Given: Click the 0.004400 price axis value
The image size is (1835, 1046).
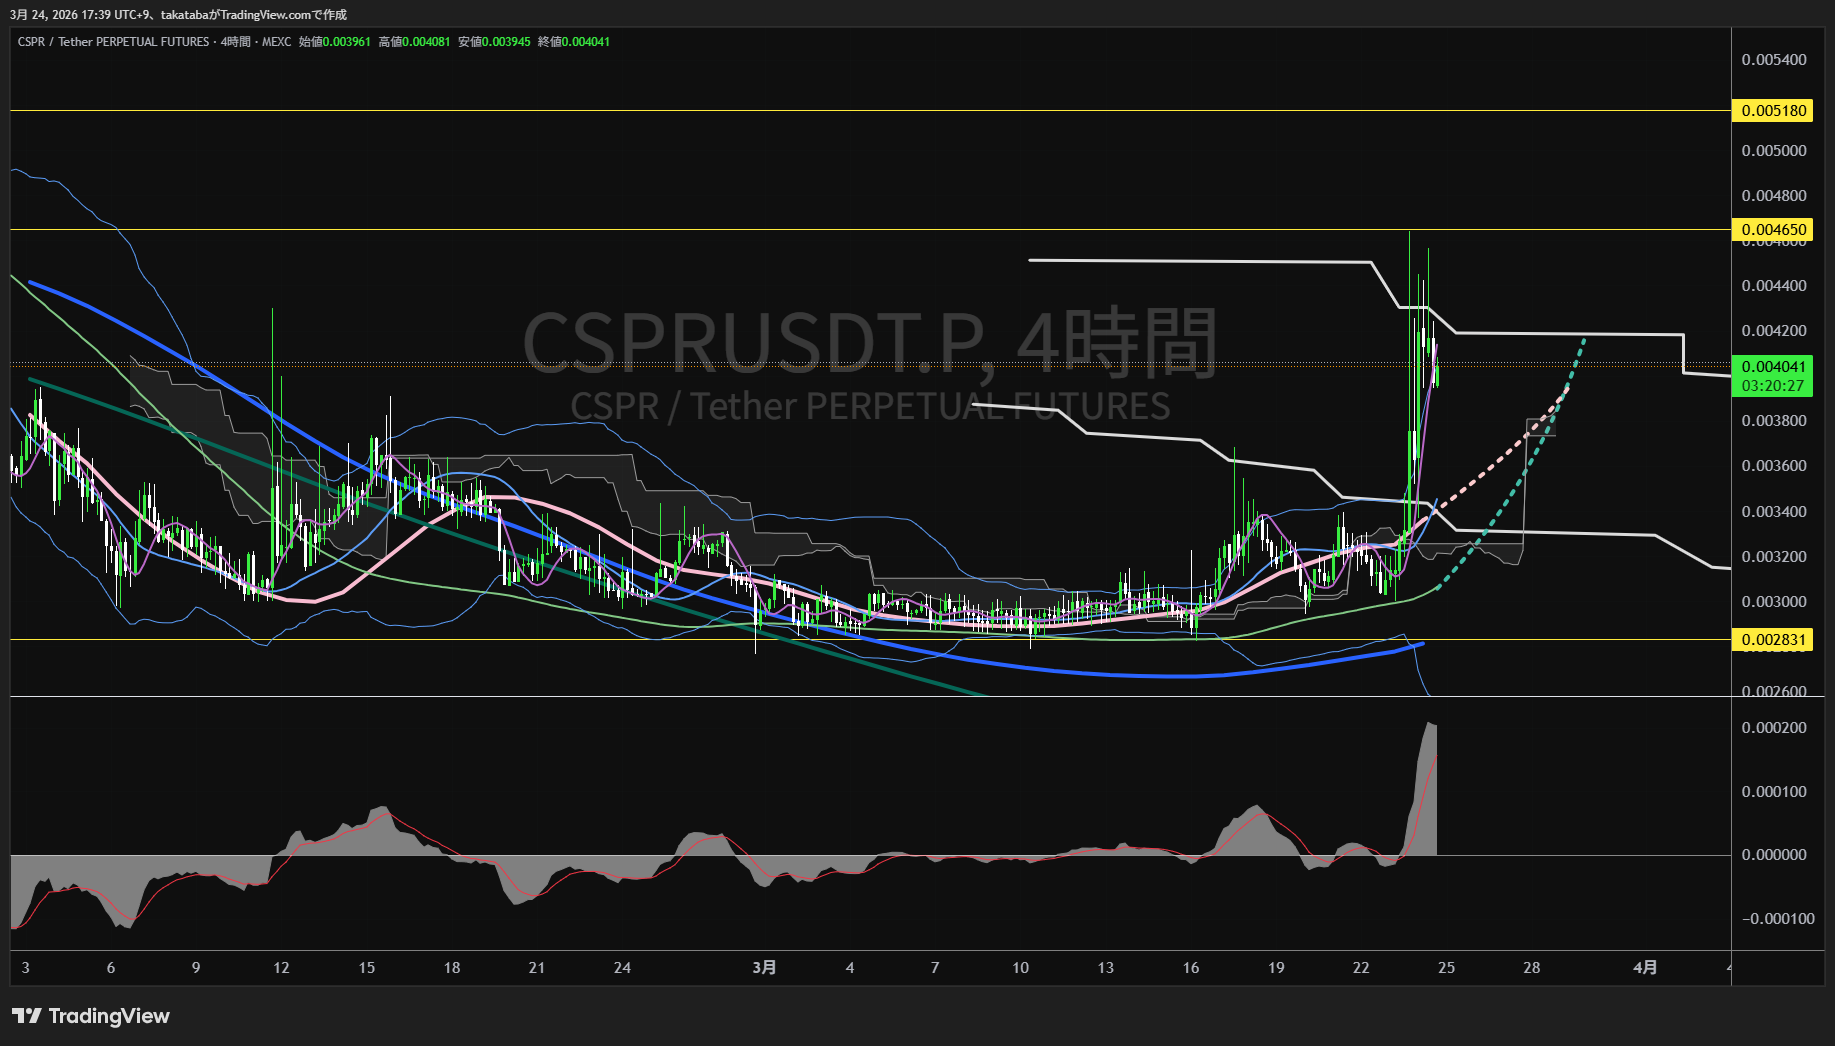Looking at the screenshot, I should (1774, 285).
